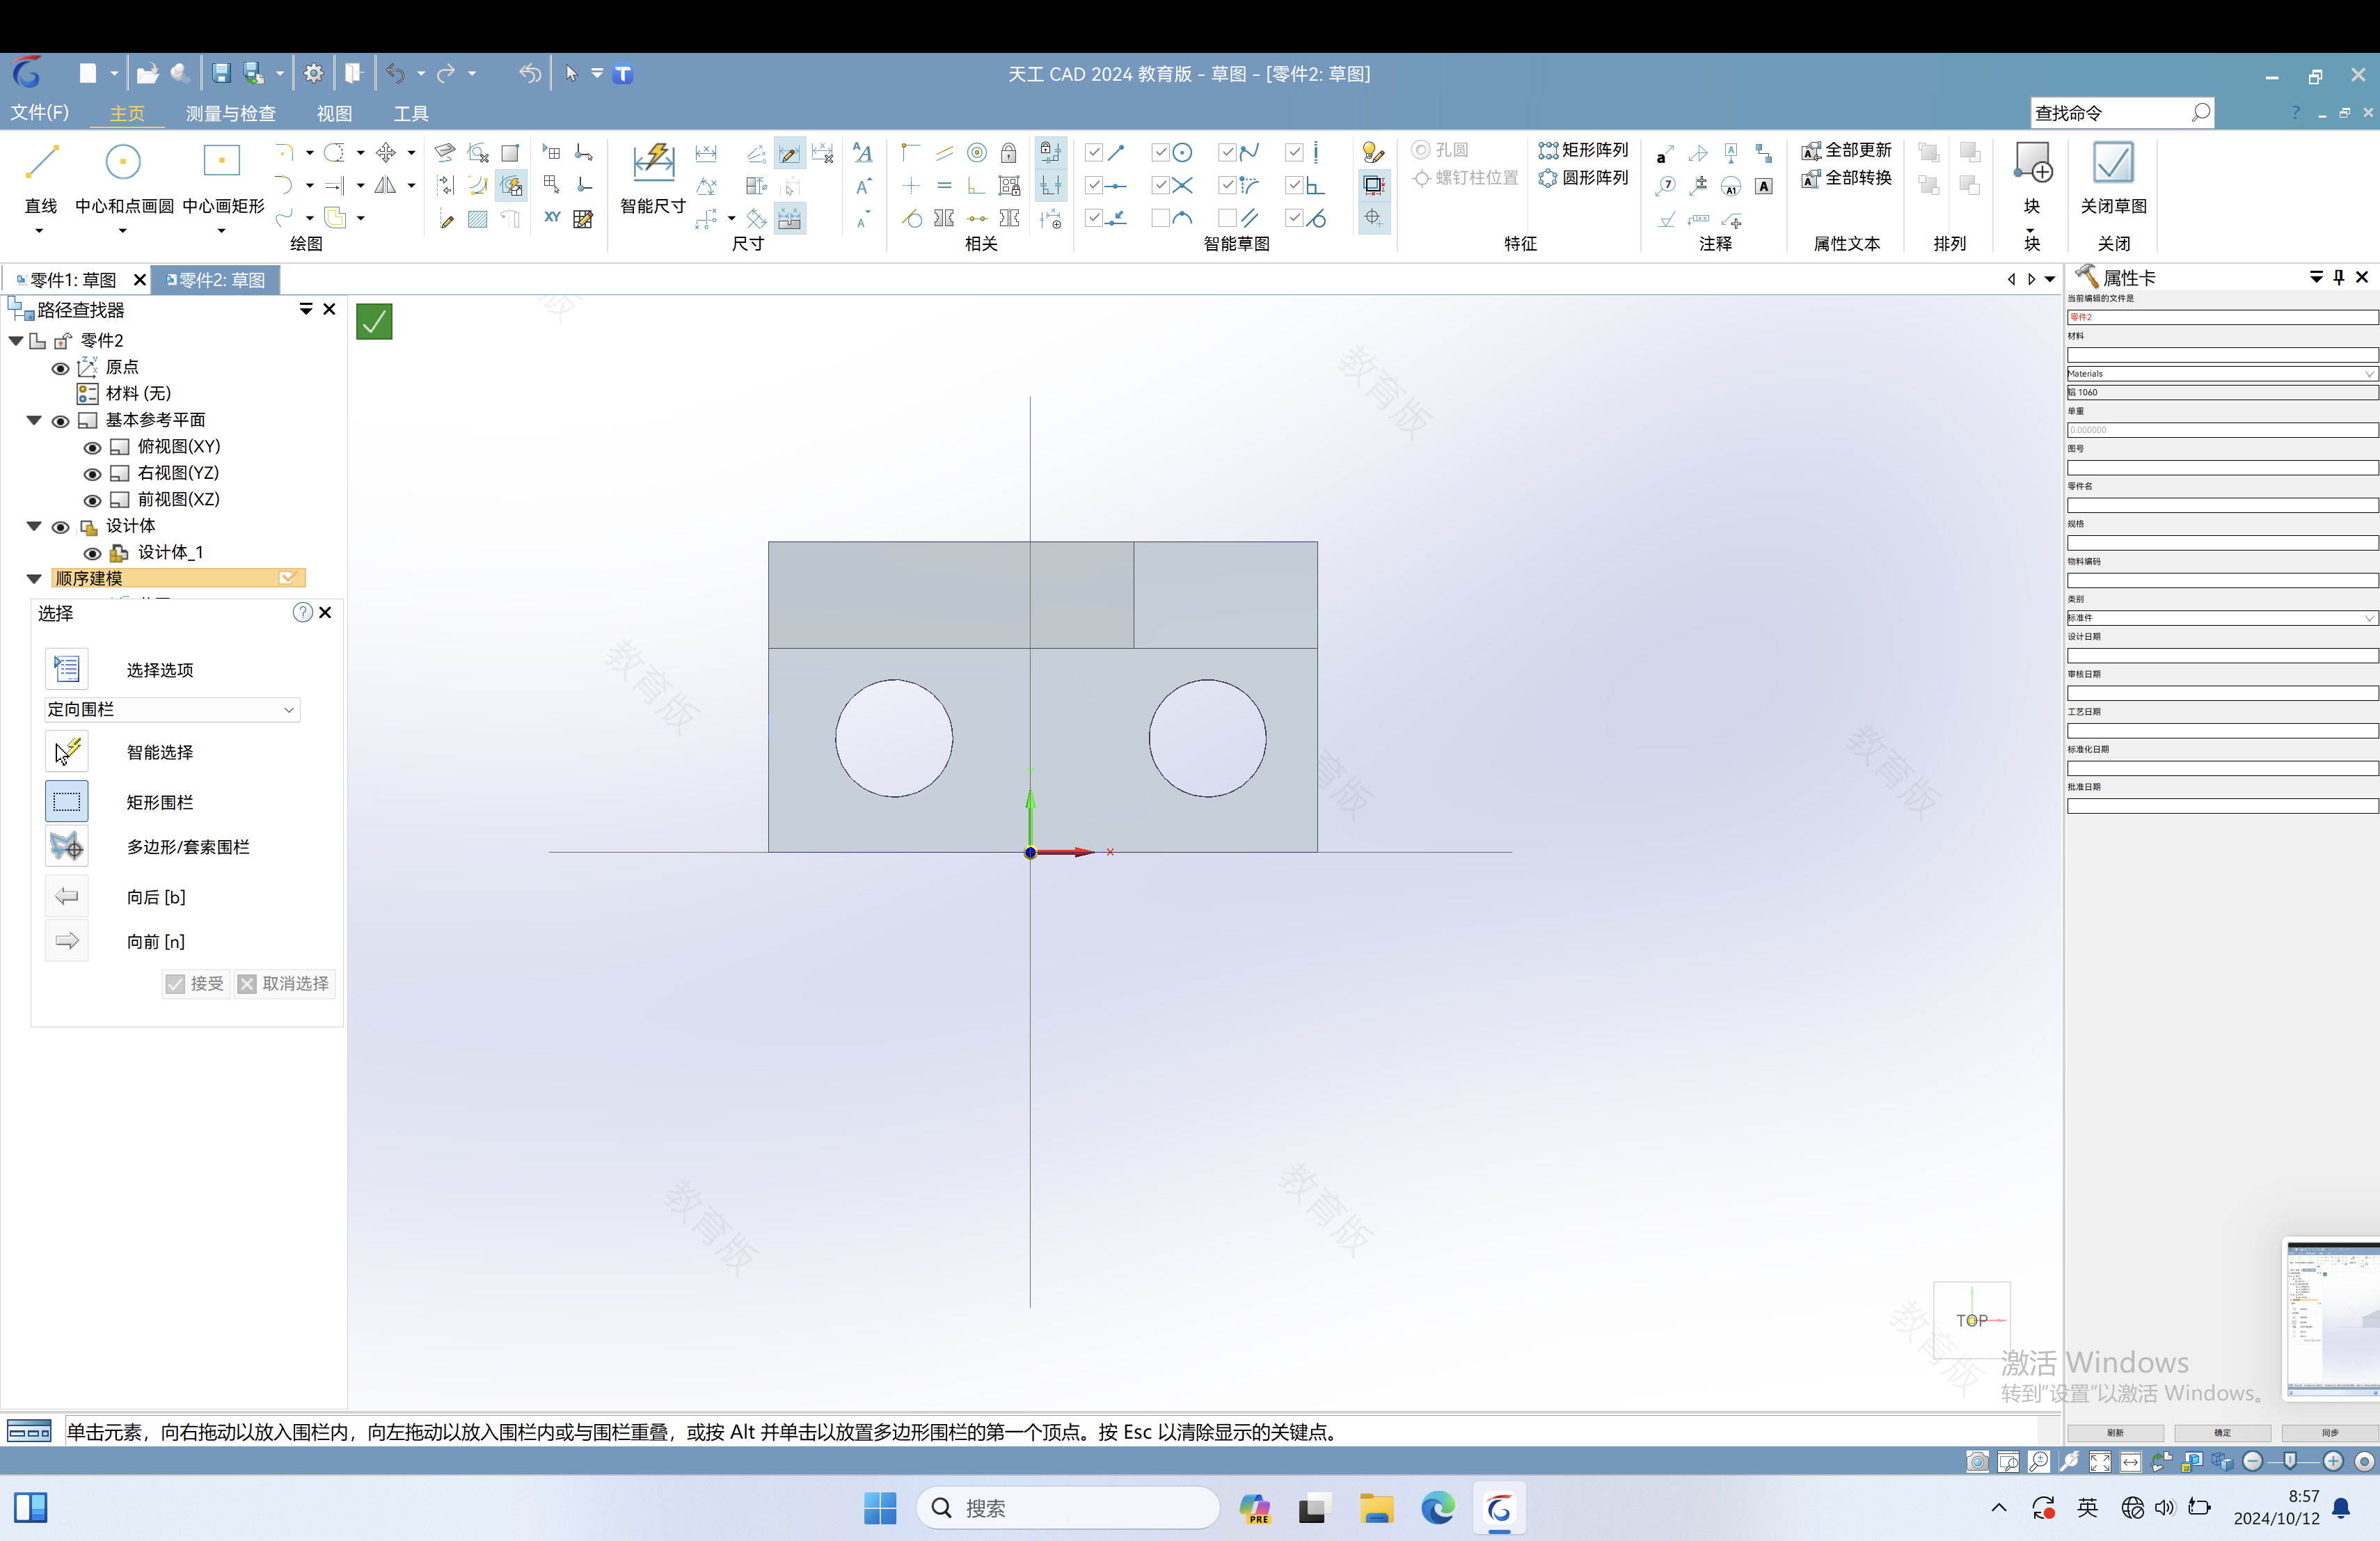2380x1541 pixels.
Task: Click the Undo arrow icon
Action: 396,74
